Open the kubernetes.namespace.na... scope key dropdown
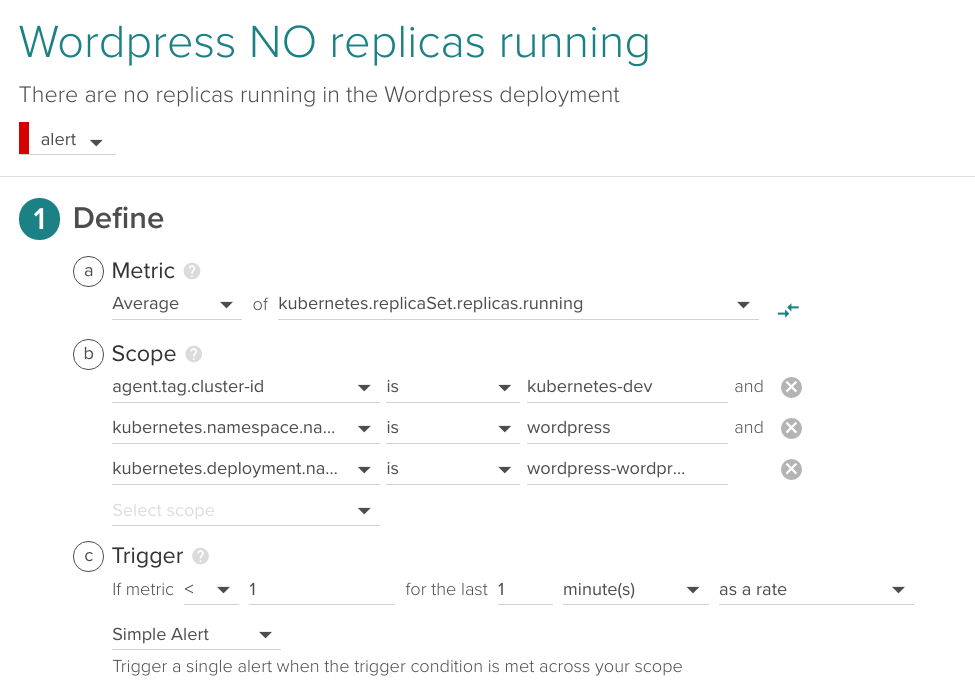 [245, 428]
